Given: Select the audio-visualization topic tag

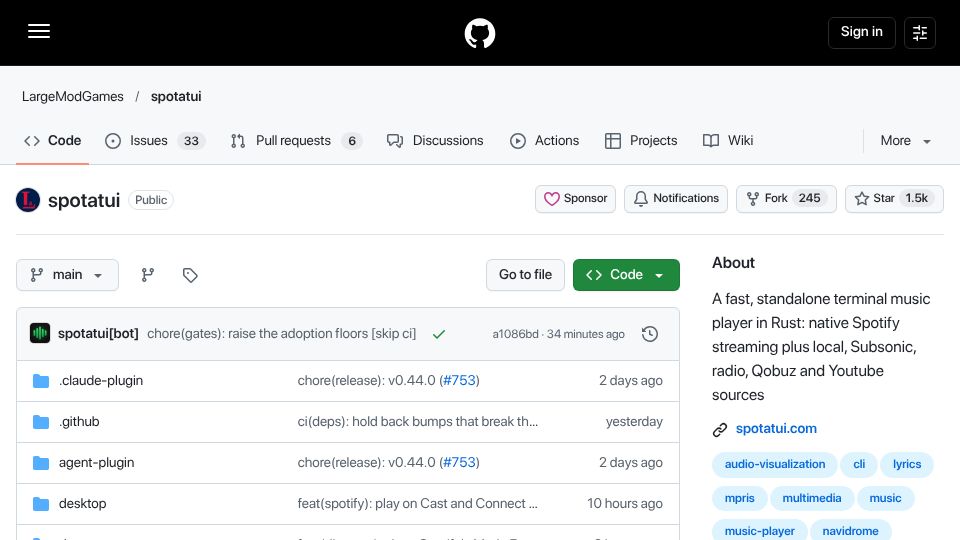Looking at the screenshot, I should pos(775,464).
